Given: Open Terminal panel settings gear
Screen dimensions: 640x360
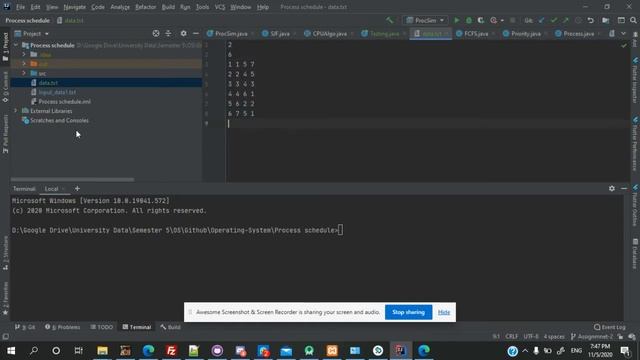Looking at the screenshot, I should 611,188.
